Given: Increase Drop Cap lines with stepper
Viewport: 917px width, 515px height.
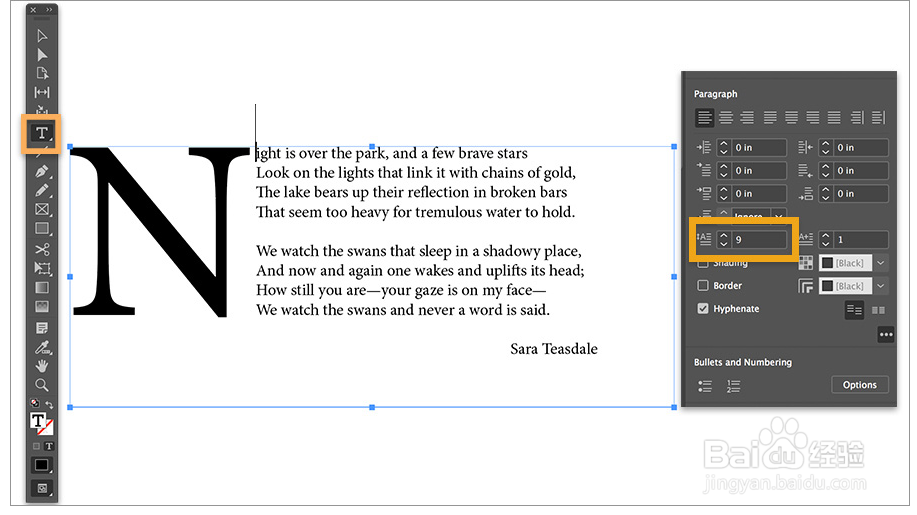Looking at the screenshot, I should tap(724, 236).
